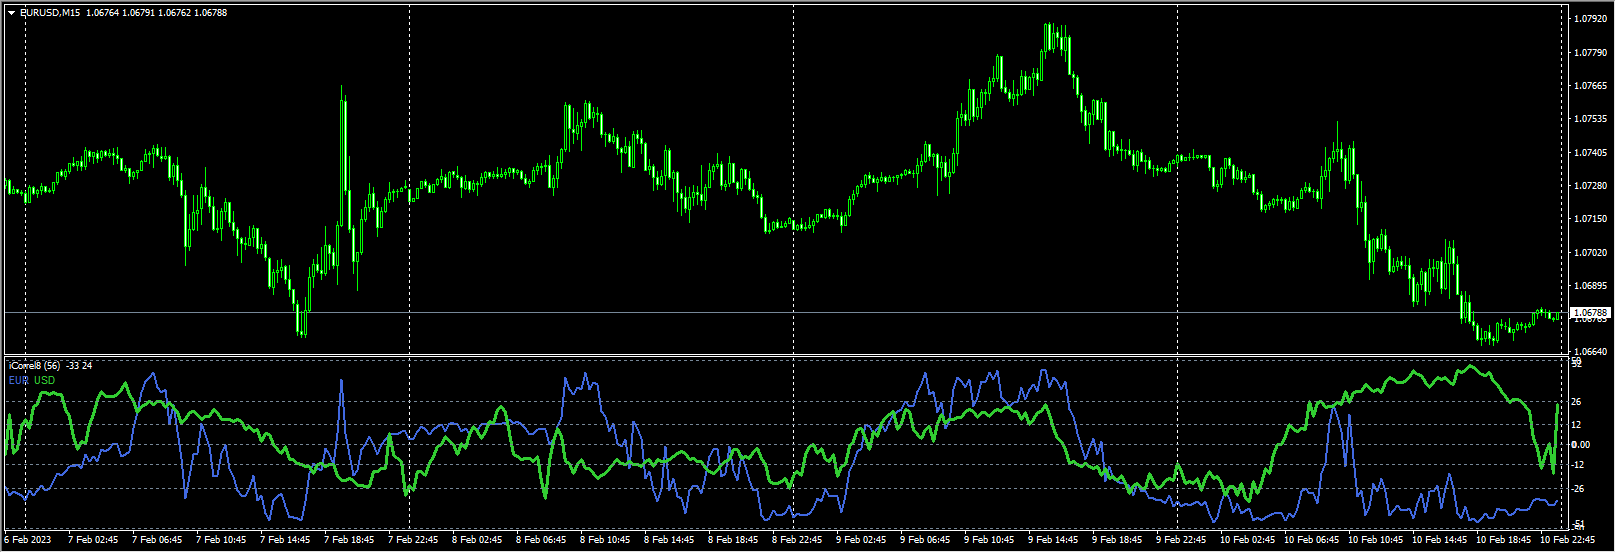
Task: Click the 9 Feb 22:45 time label
Action: (1181, 540)
